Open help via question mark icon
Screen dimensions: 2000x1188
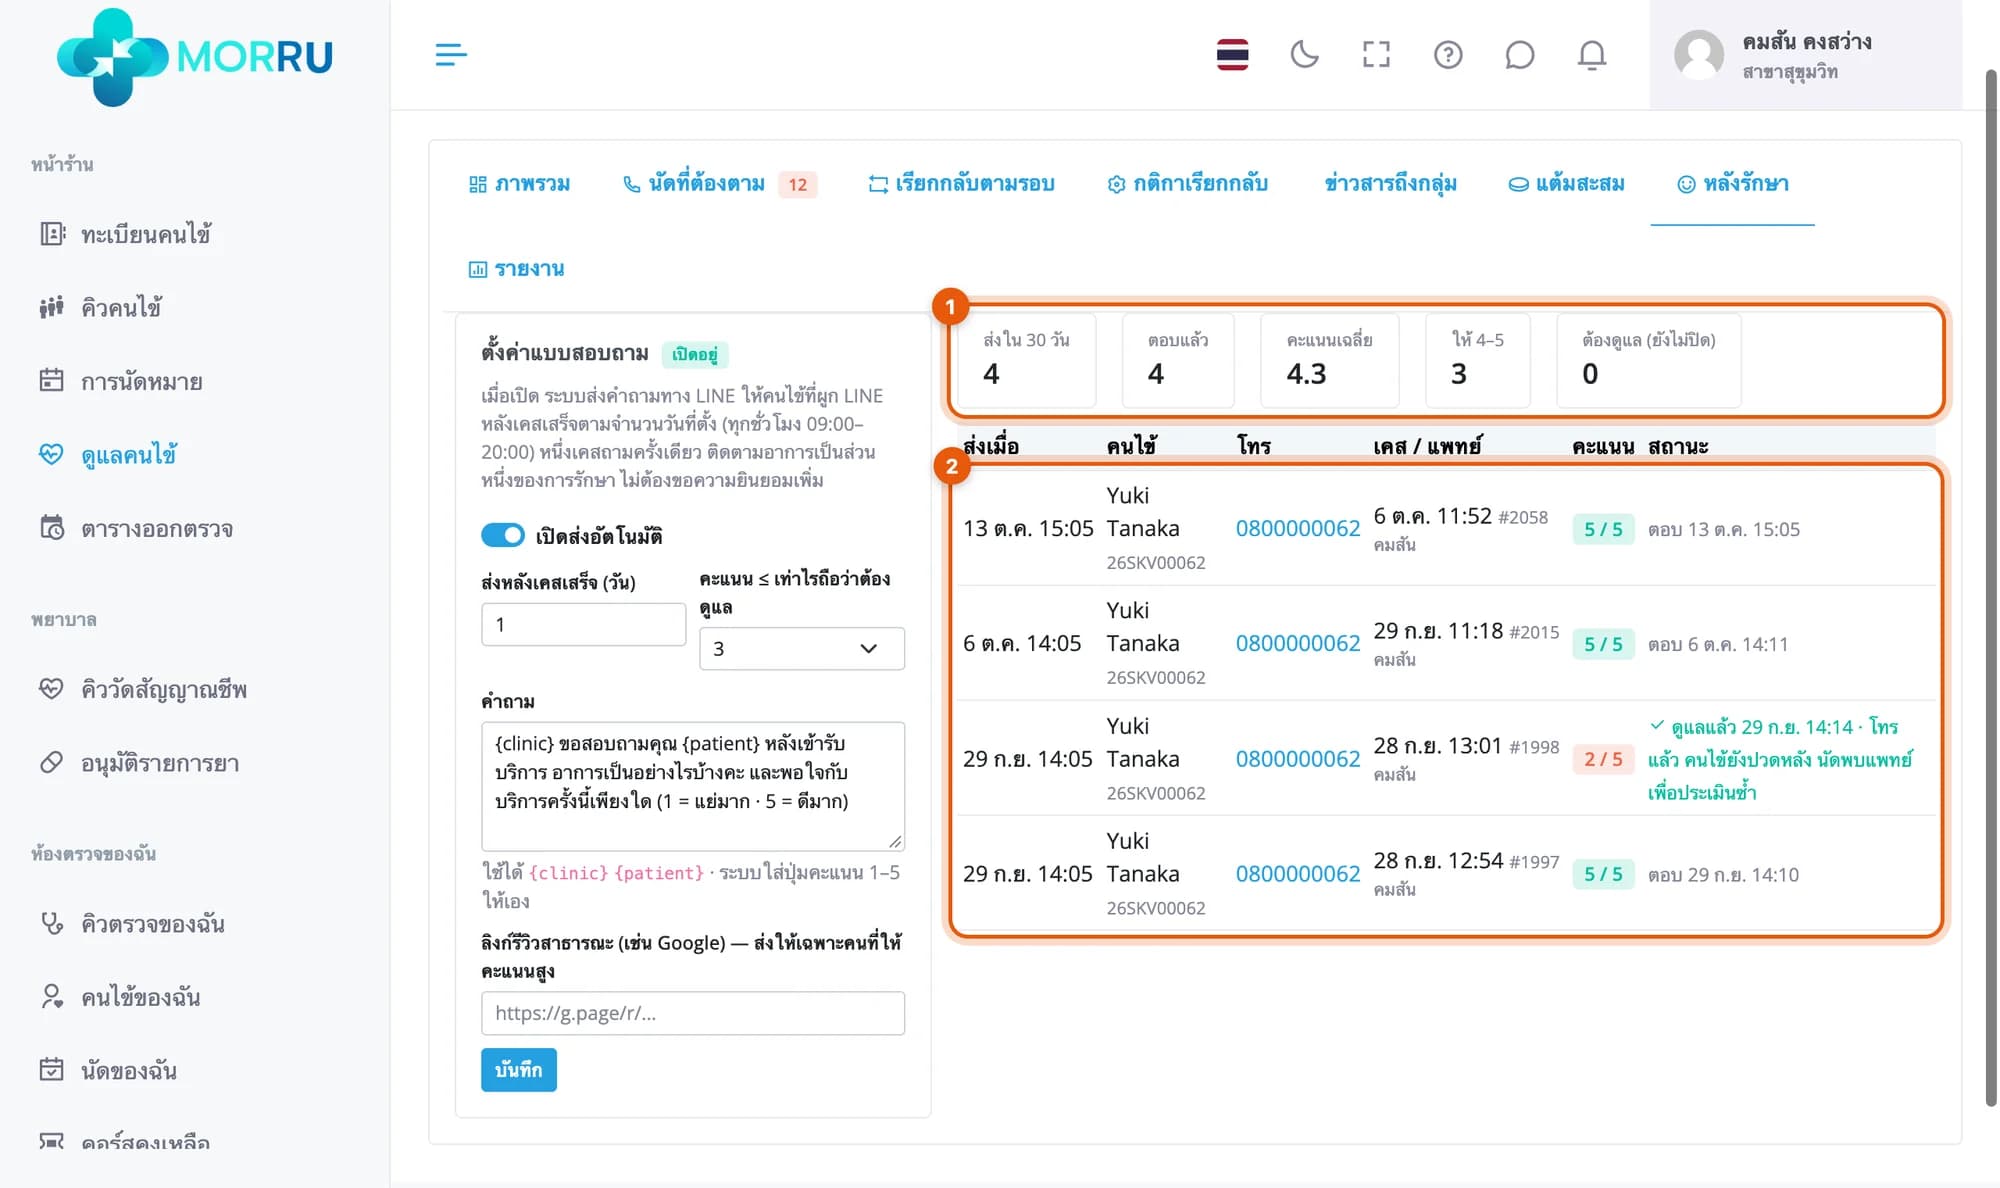point(1448,55)
